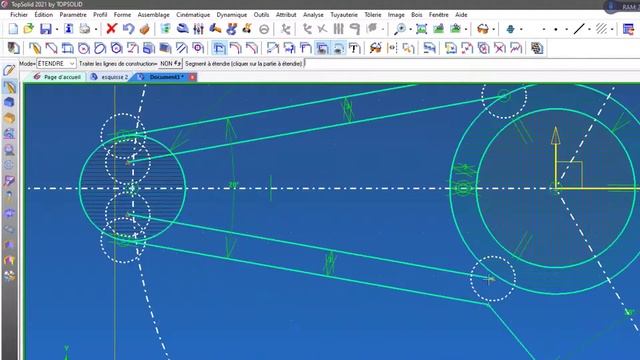Click the grey circle-minus icon
This screenshot has height=360, width=640.
tap(264, 29)
